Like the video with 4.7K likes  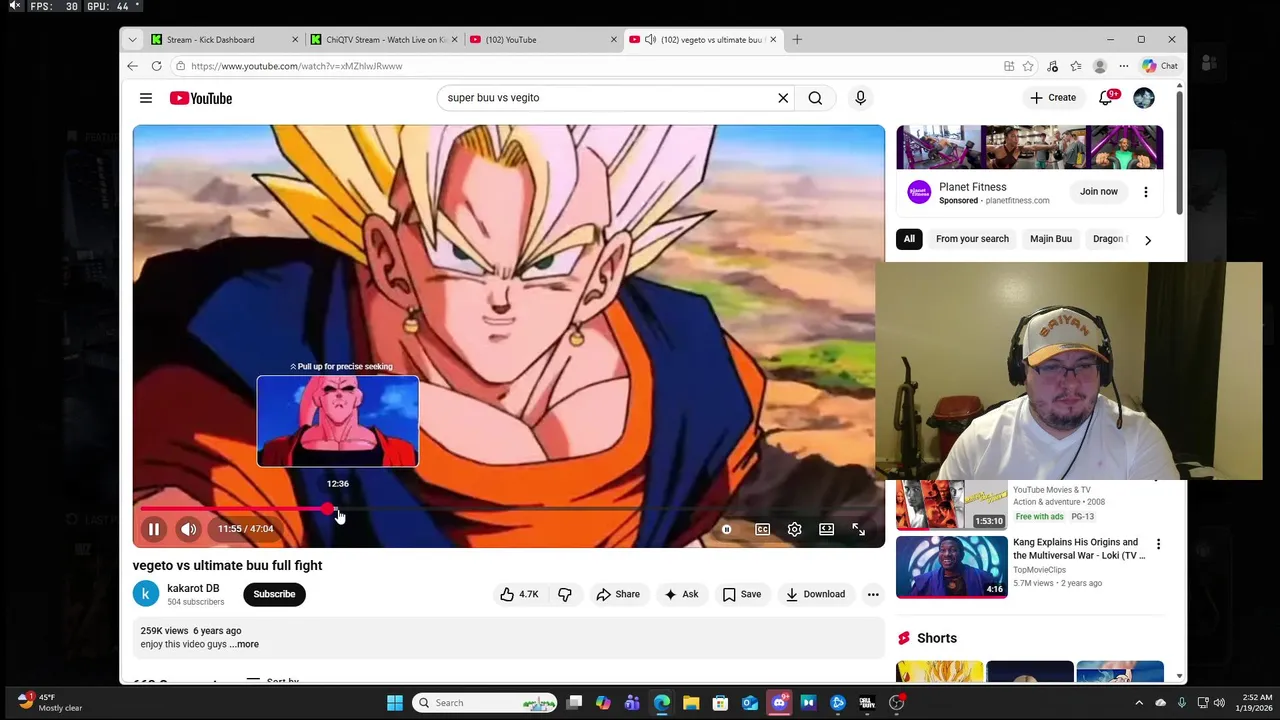519,594
